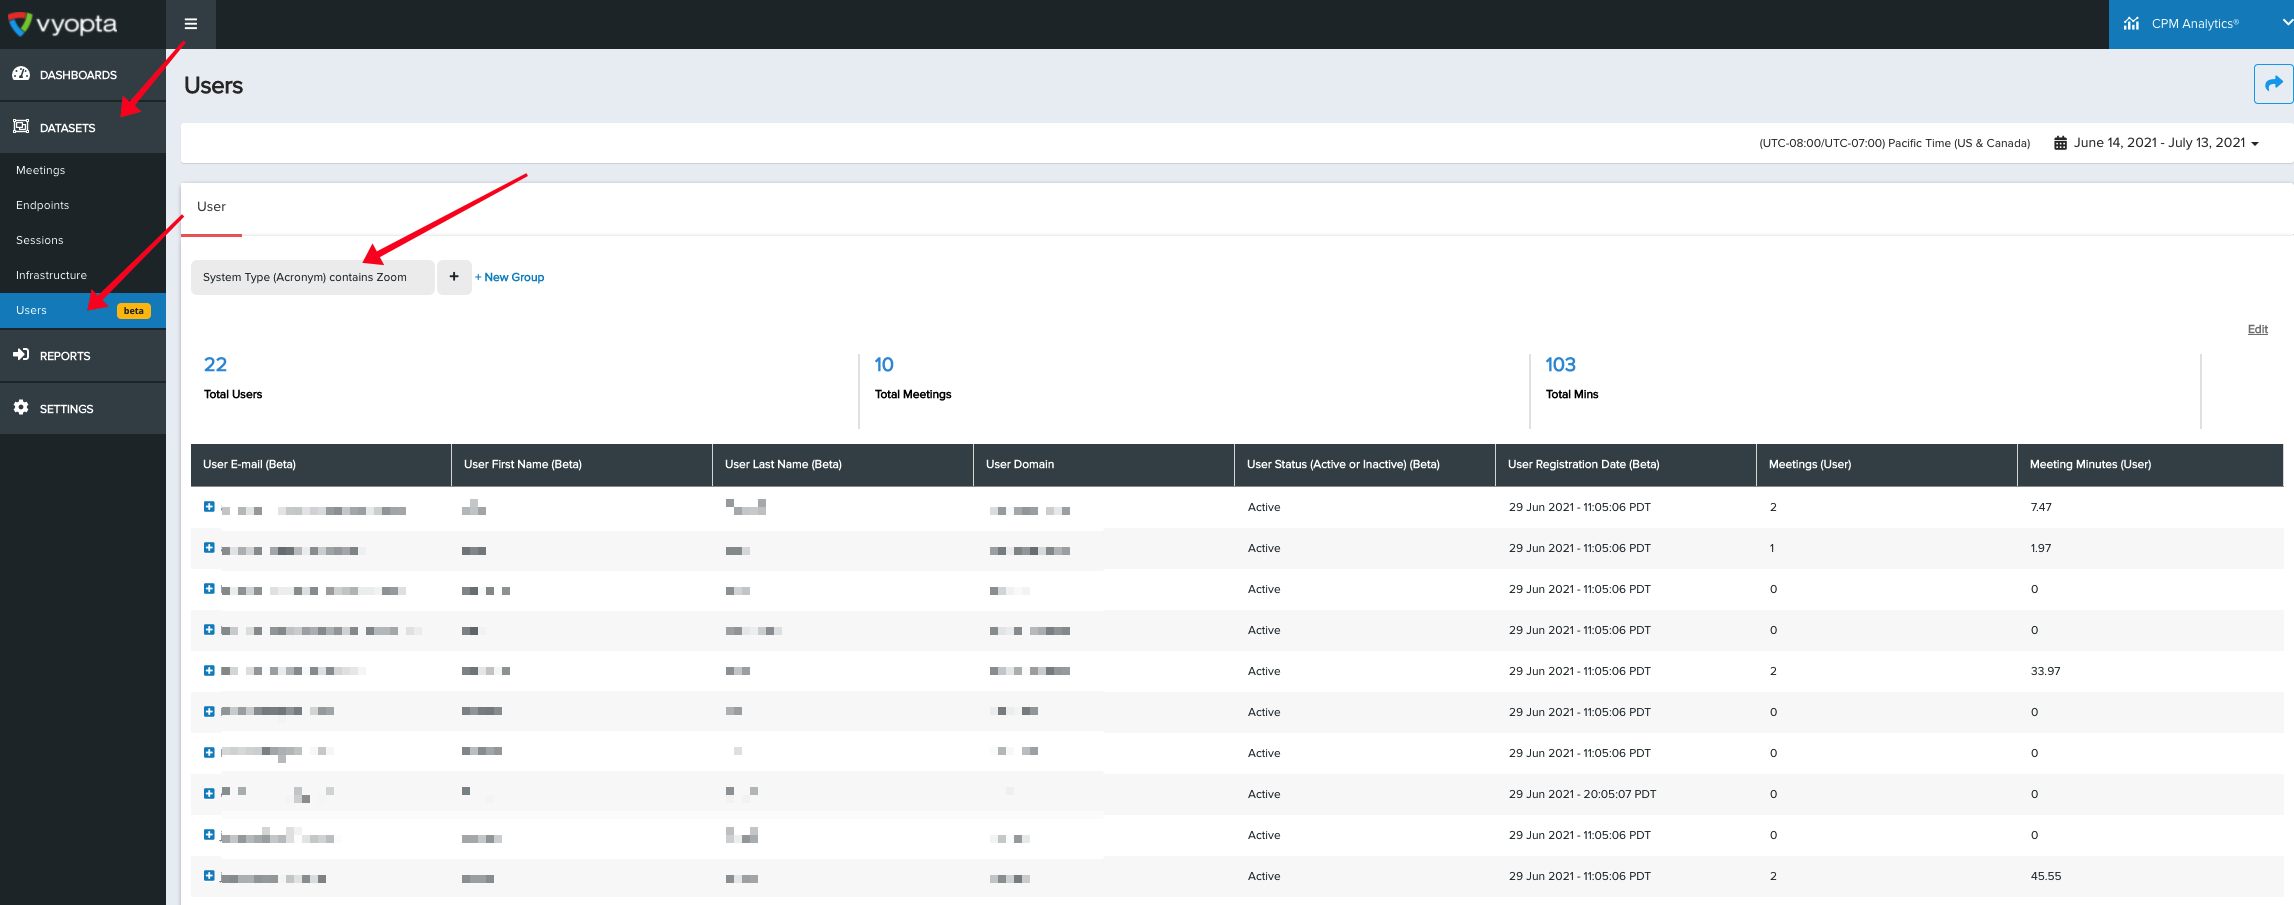Sort by Meetings (User) column
This screenshot has width=2294, height=905.
pos(1887,465)
